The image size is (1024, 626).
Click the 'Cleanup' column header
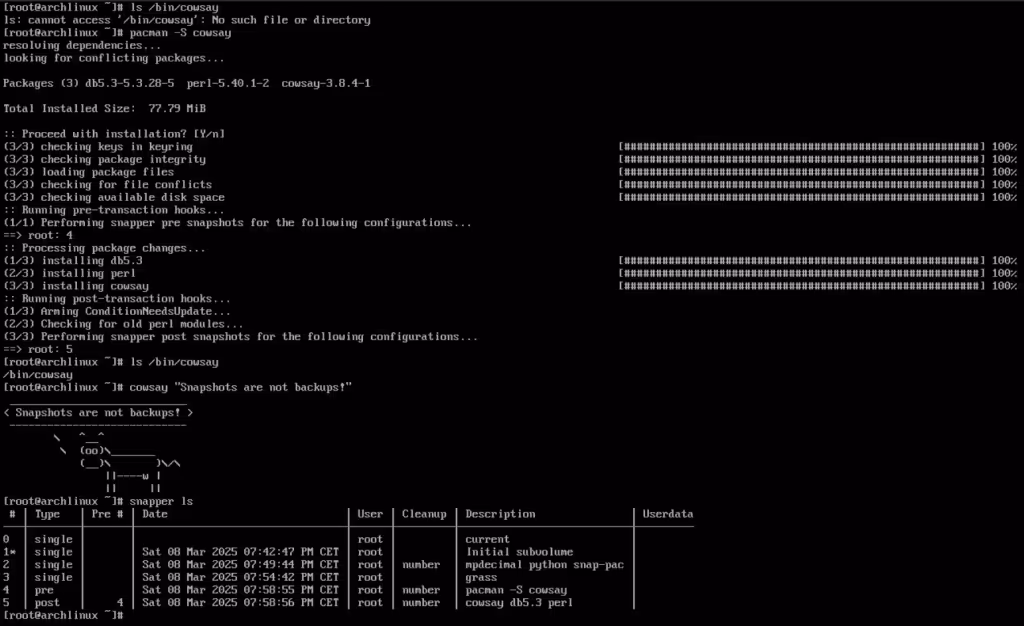point(424,514)
